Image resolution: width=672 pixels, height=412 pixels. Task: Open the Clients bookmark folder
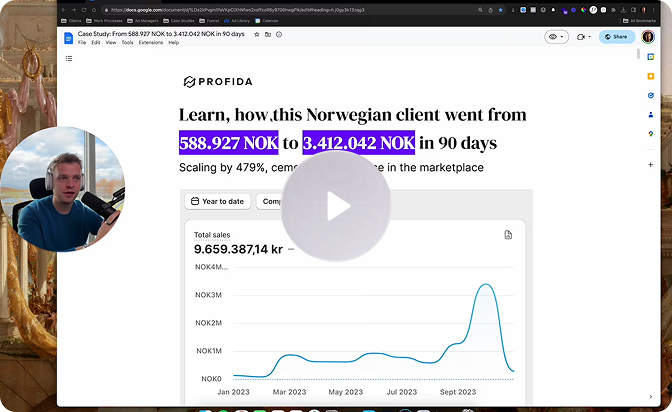tap(71, 21)
